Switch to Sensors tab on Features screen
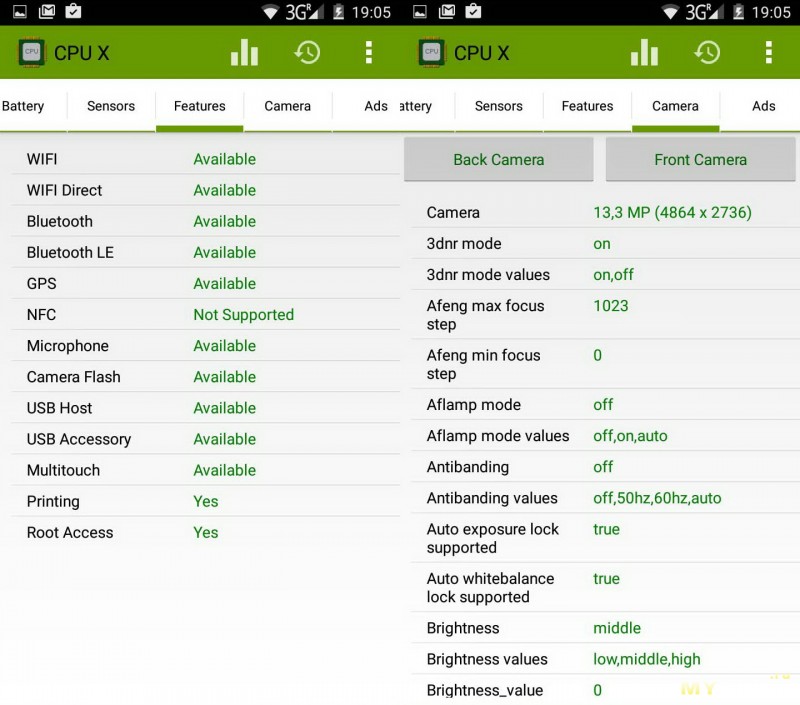Screen dimensions: 800x705 (x=111, y=106)
